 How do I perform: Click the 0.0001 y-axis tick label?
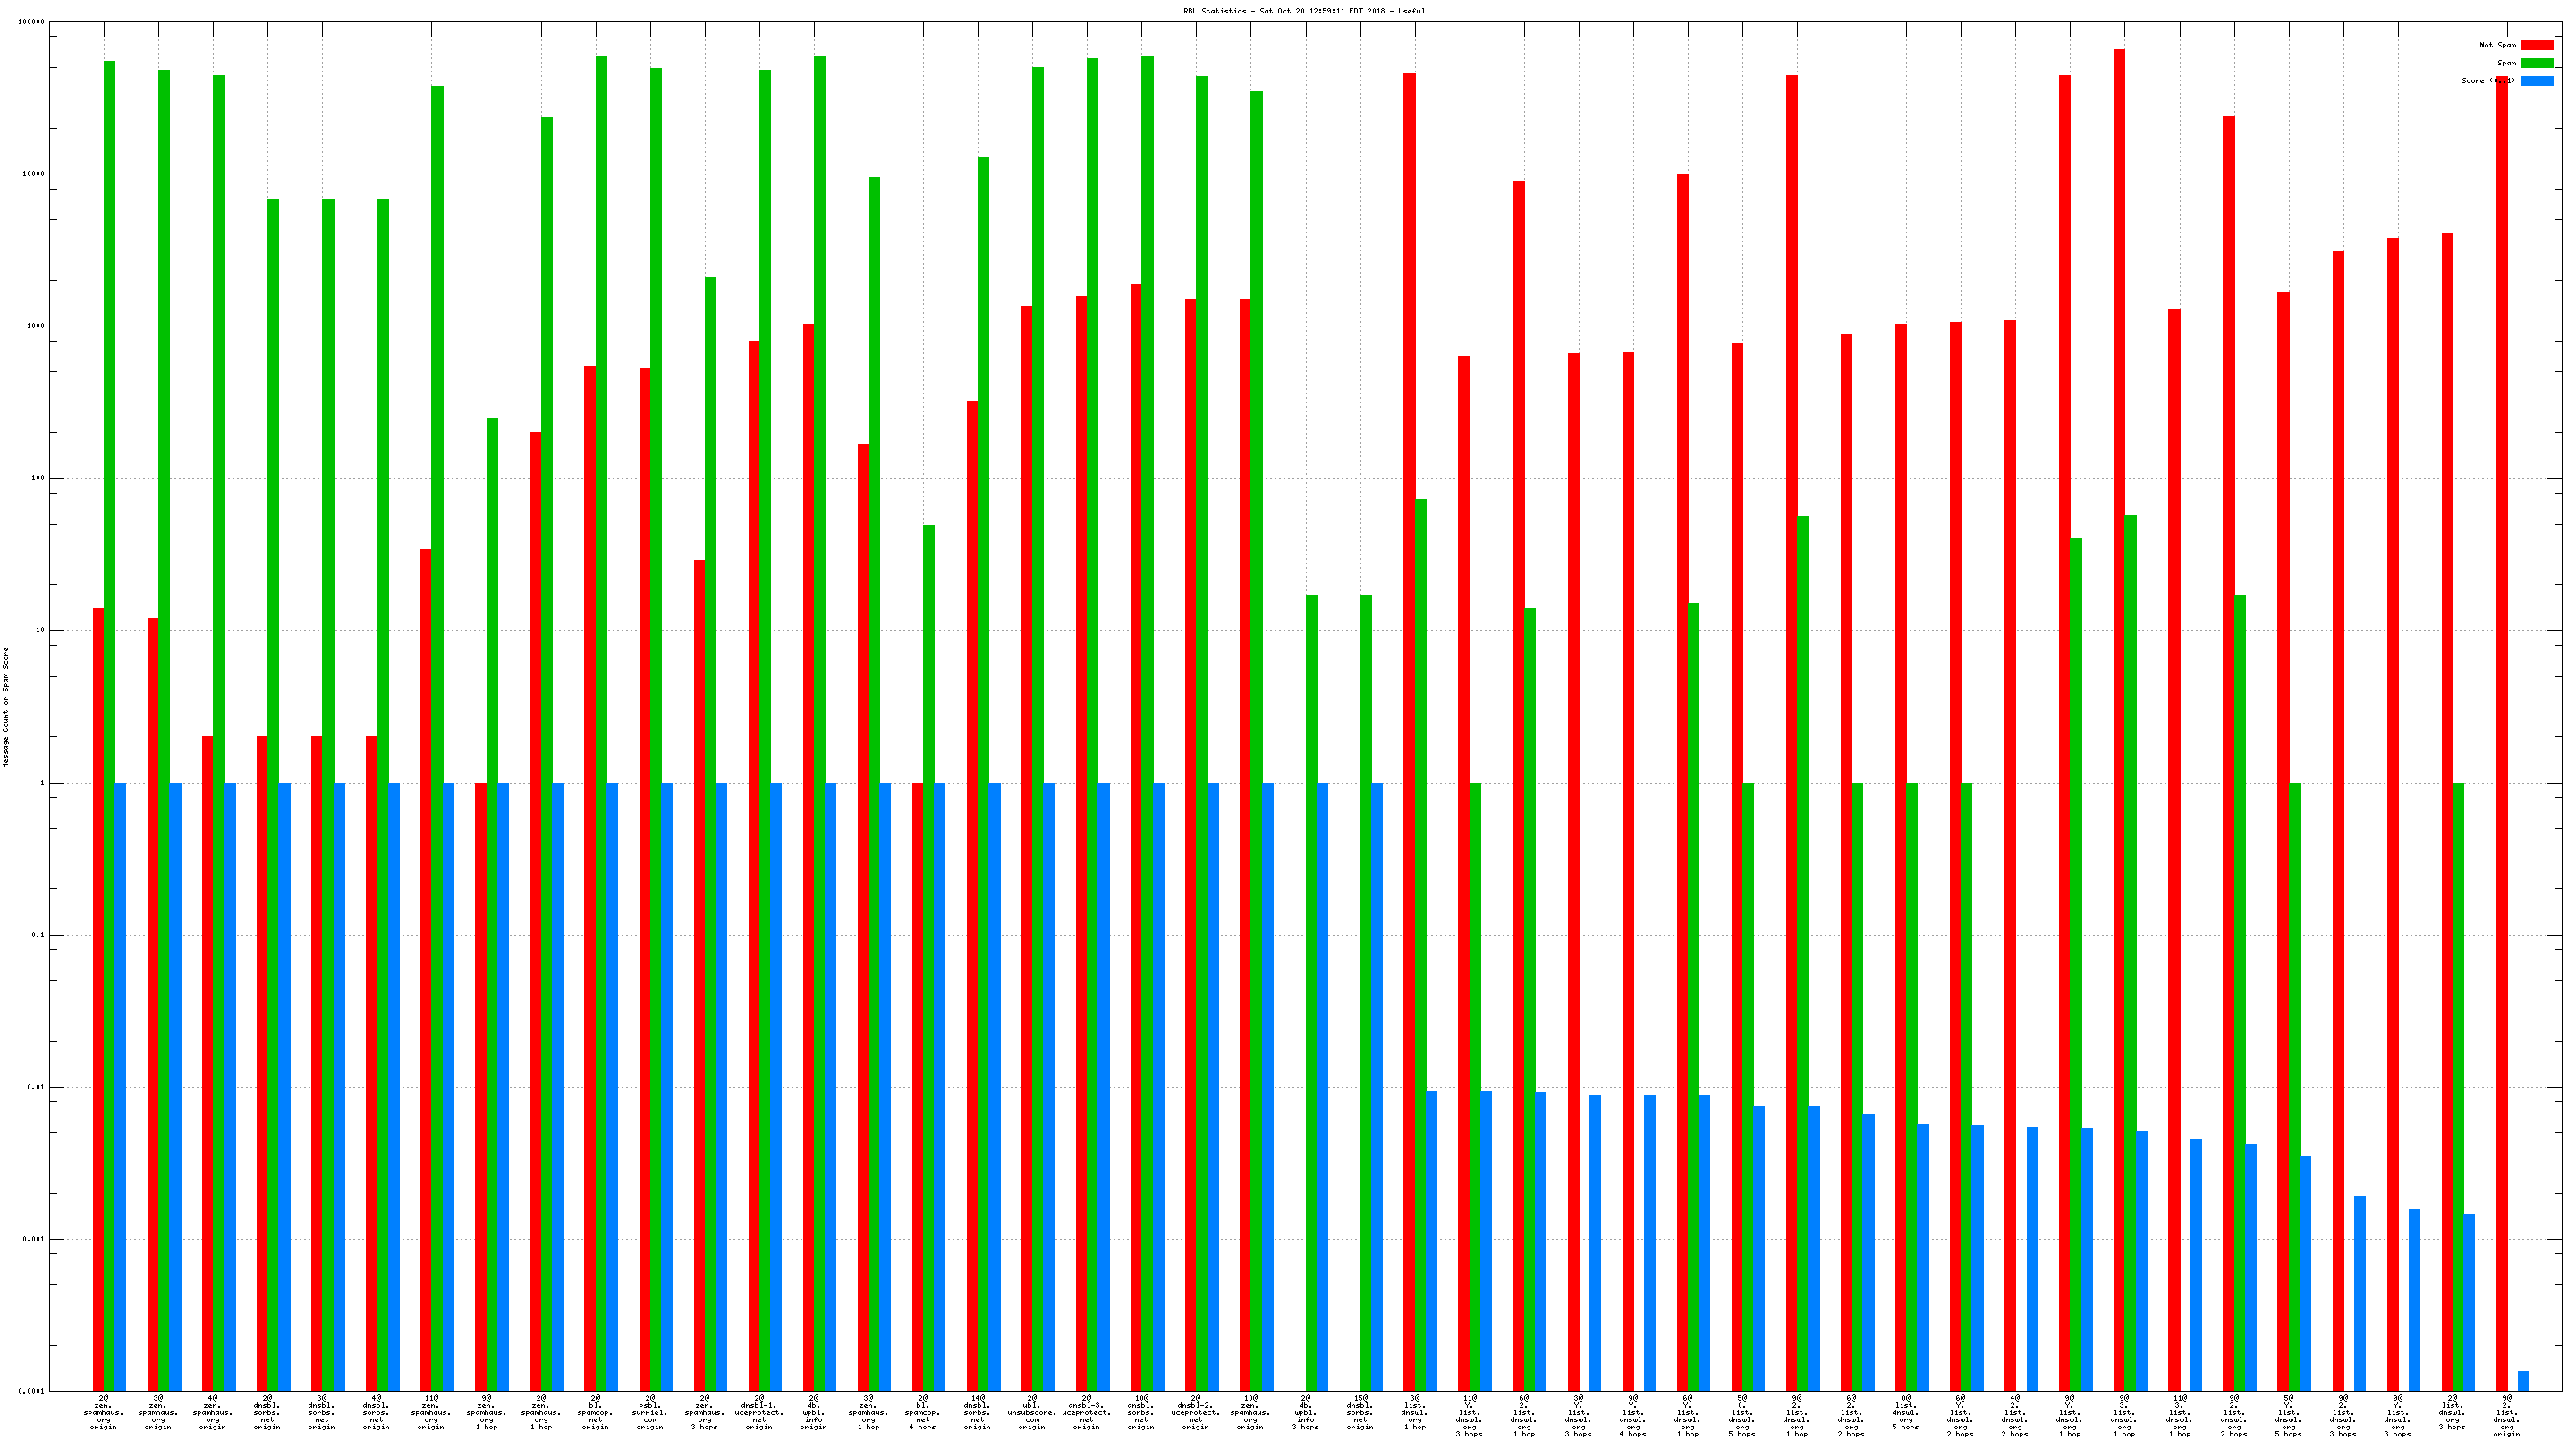pos(31,1391)
